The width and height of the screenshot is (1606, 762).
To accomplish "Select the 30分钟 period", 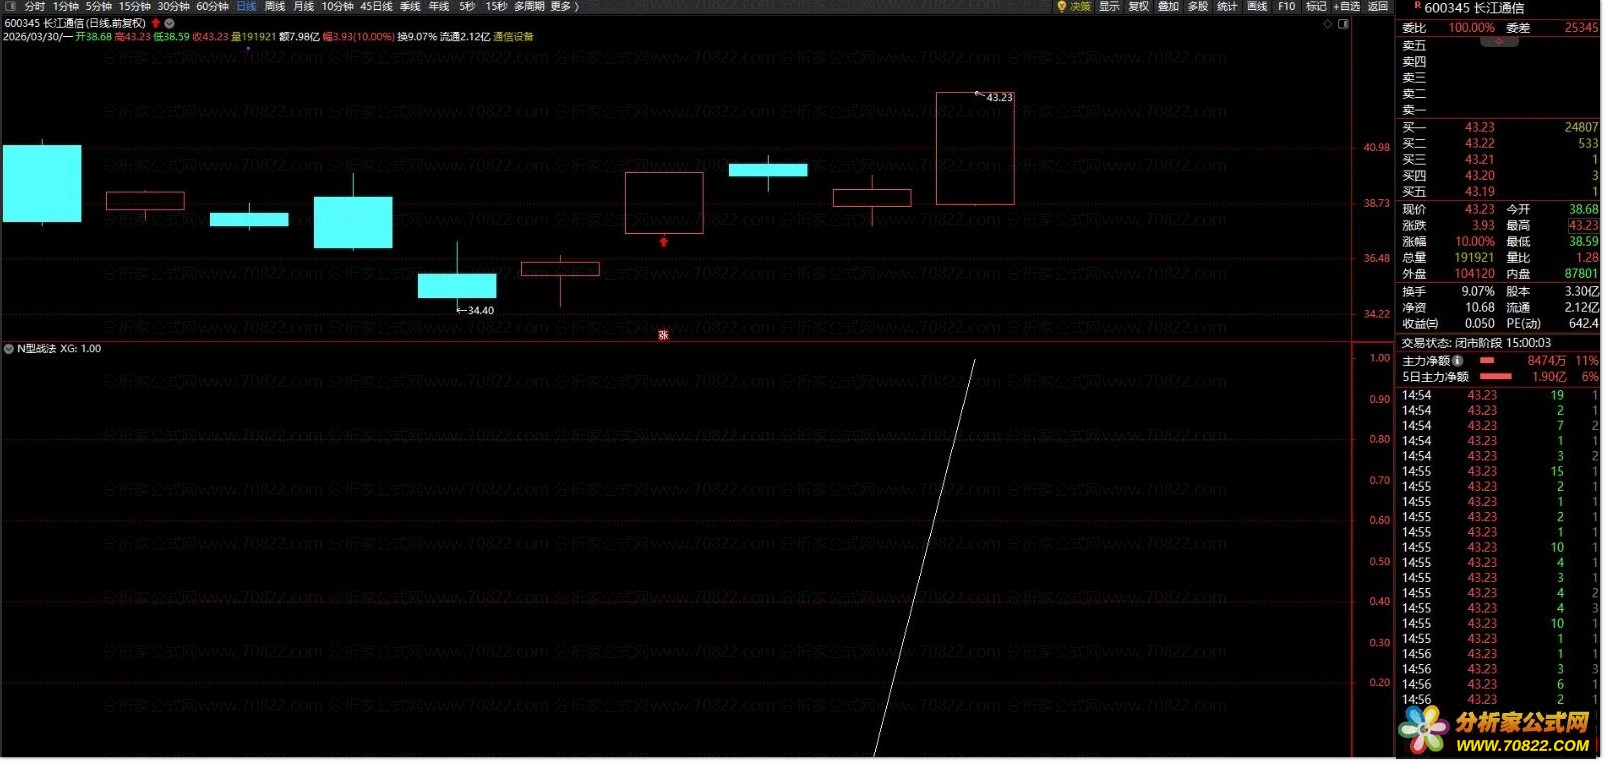I will tap(174, 6).
